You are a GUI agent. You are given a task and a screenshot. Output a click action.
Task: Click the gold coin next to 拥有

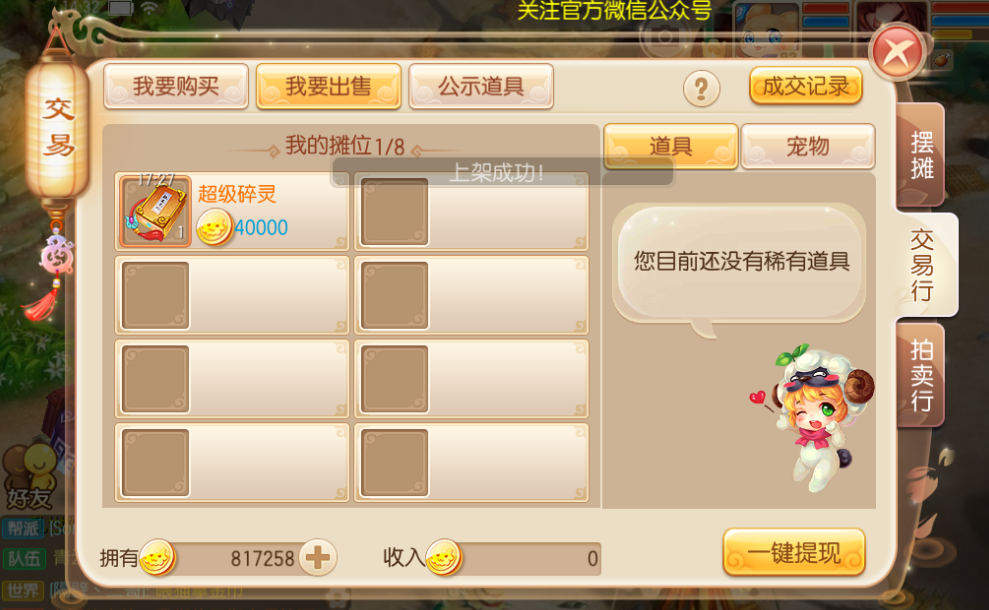point(157,558)
